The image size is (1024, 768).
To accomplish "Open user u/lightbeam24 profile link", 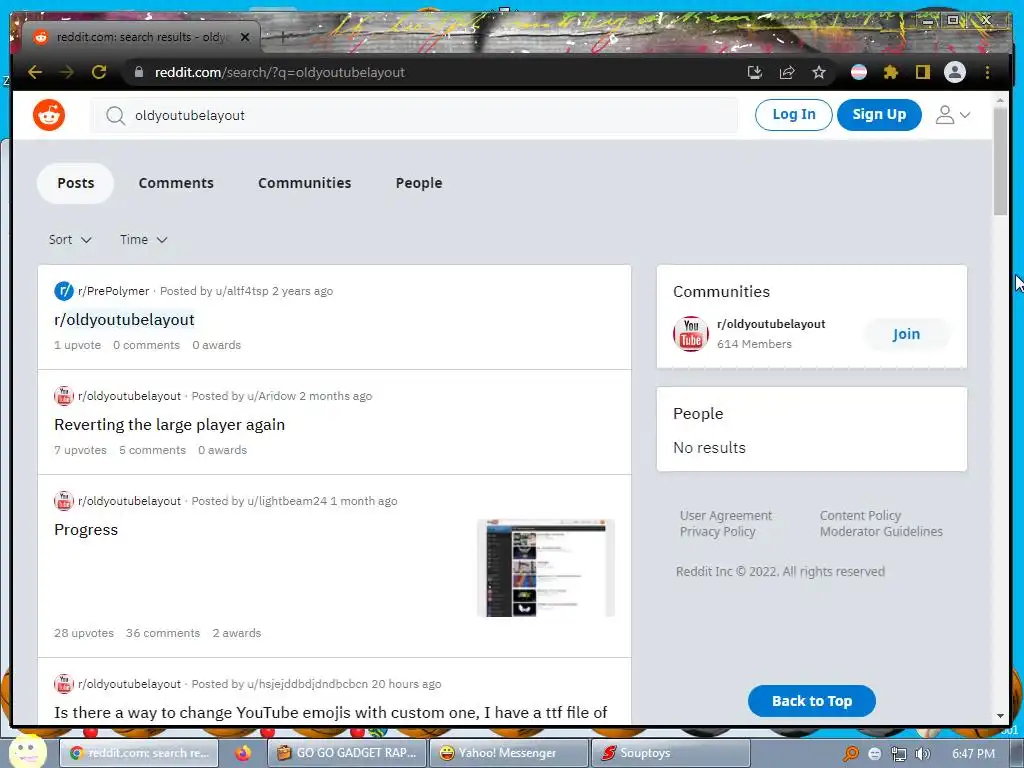I will click(x=287, y=501).
